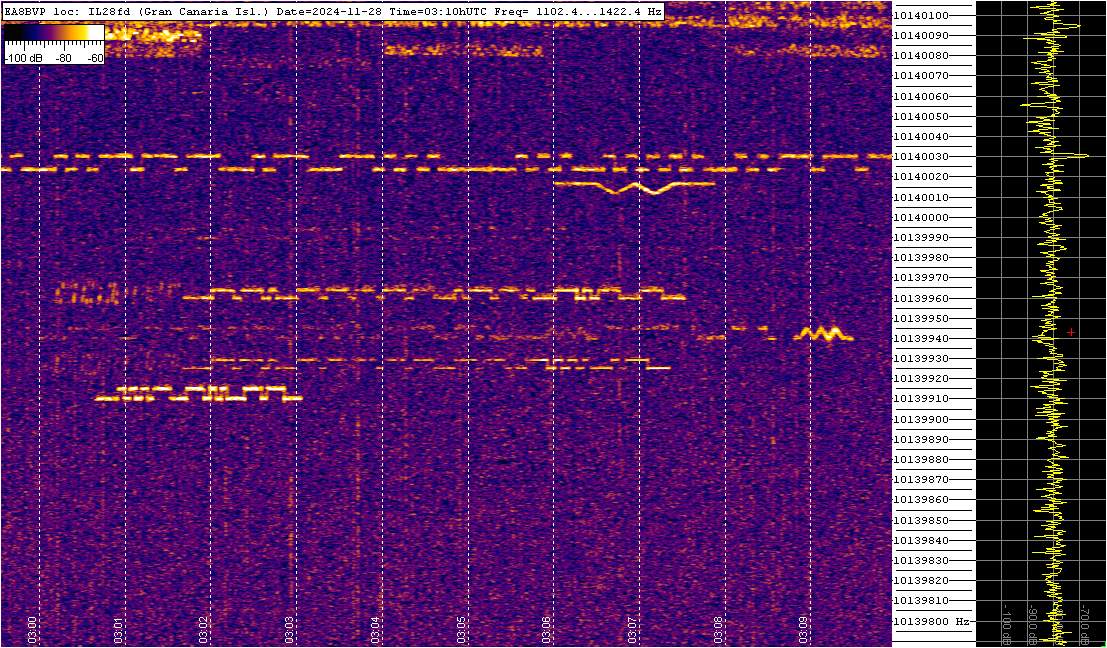1107x648 pixels.
Task: Click the 10140020 frequency label
Action: tap(921, 176)
